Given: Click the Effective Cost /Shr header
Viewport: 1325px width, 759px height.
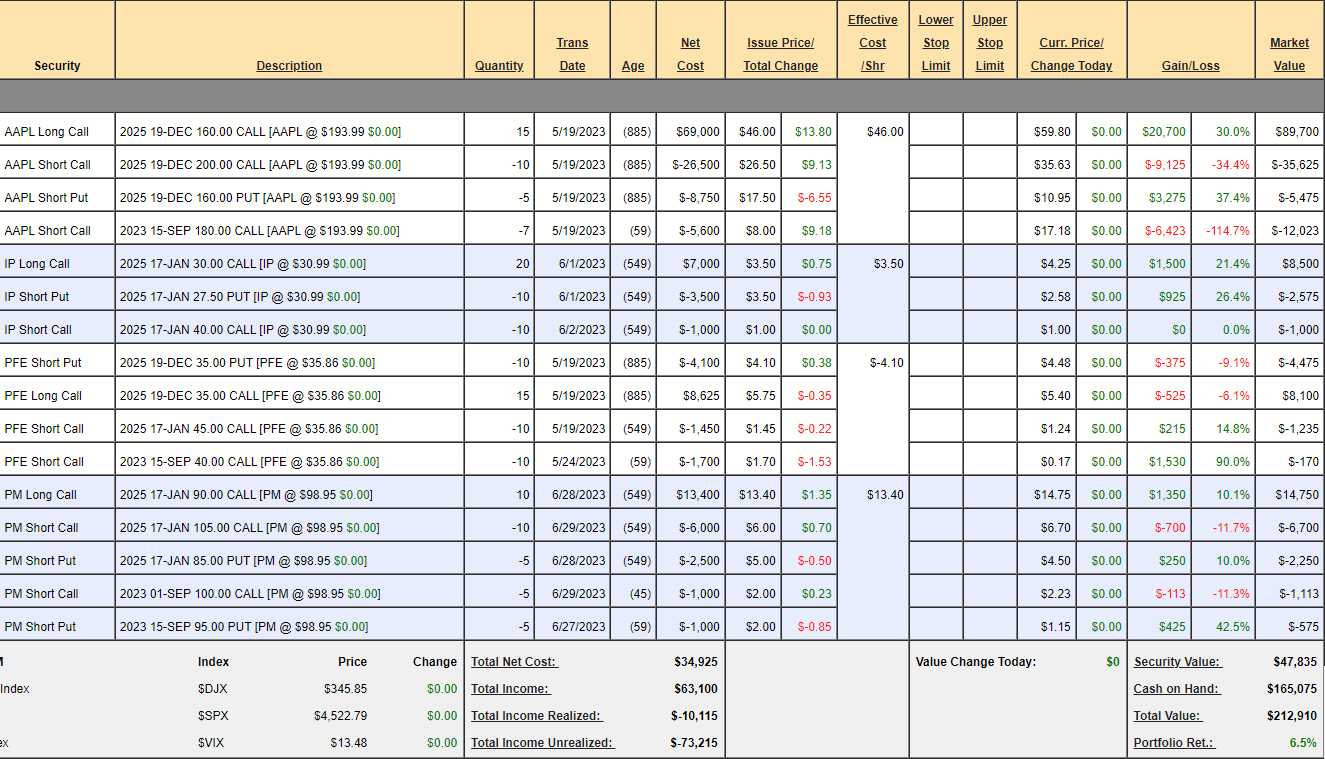Looking at the screenshot, I should [872, 43].
